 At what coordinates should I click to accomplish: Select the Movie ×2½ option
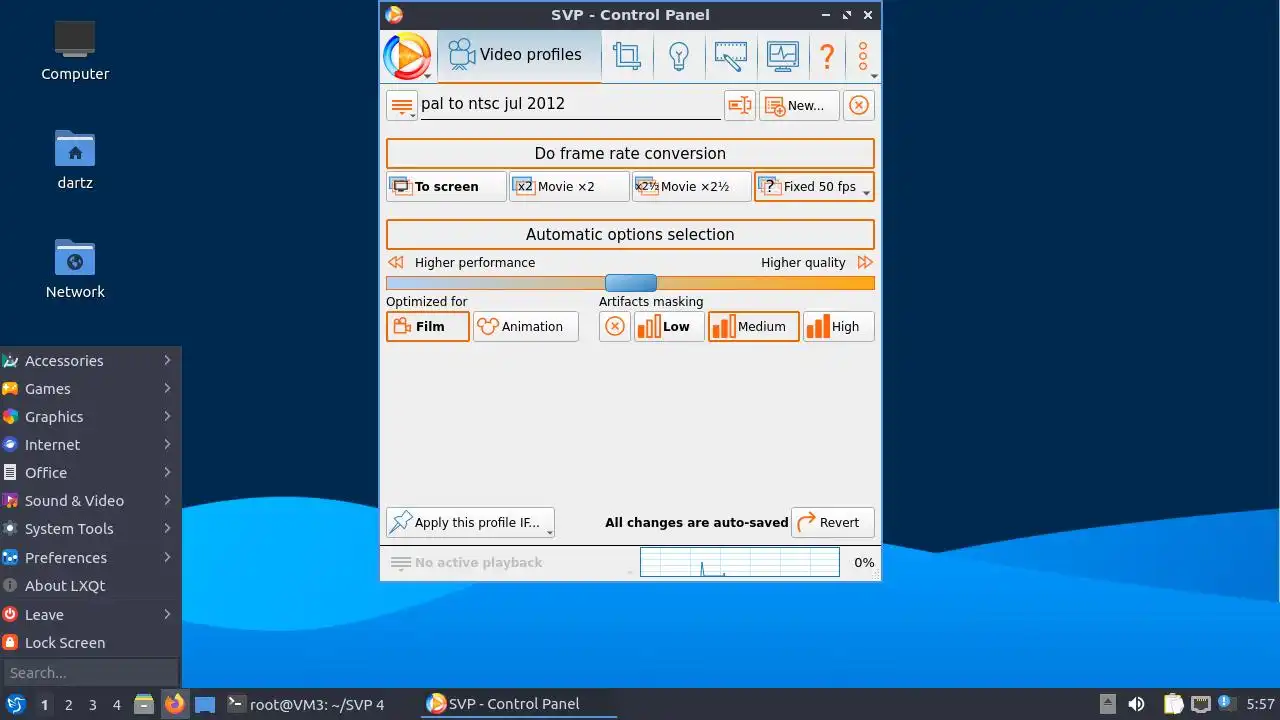pyautogui.click(x=692, y=186)
